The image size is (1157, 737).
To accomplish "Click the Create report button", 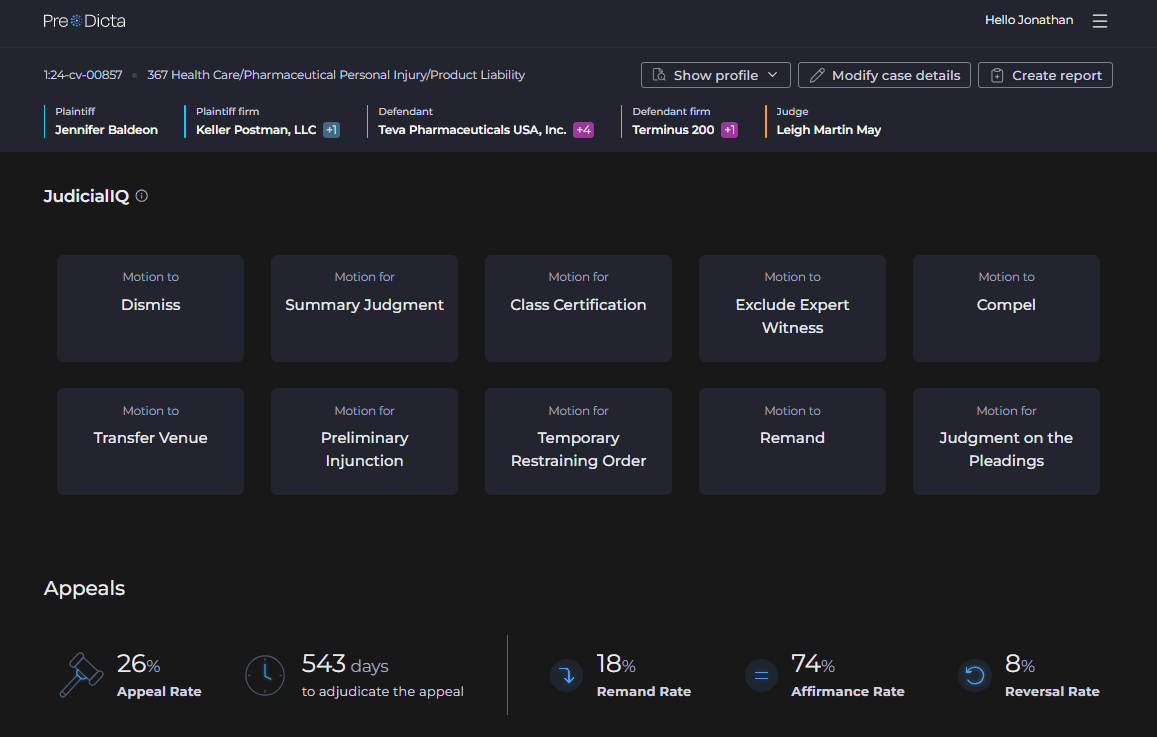I will point(1045,75).
